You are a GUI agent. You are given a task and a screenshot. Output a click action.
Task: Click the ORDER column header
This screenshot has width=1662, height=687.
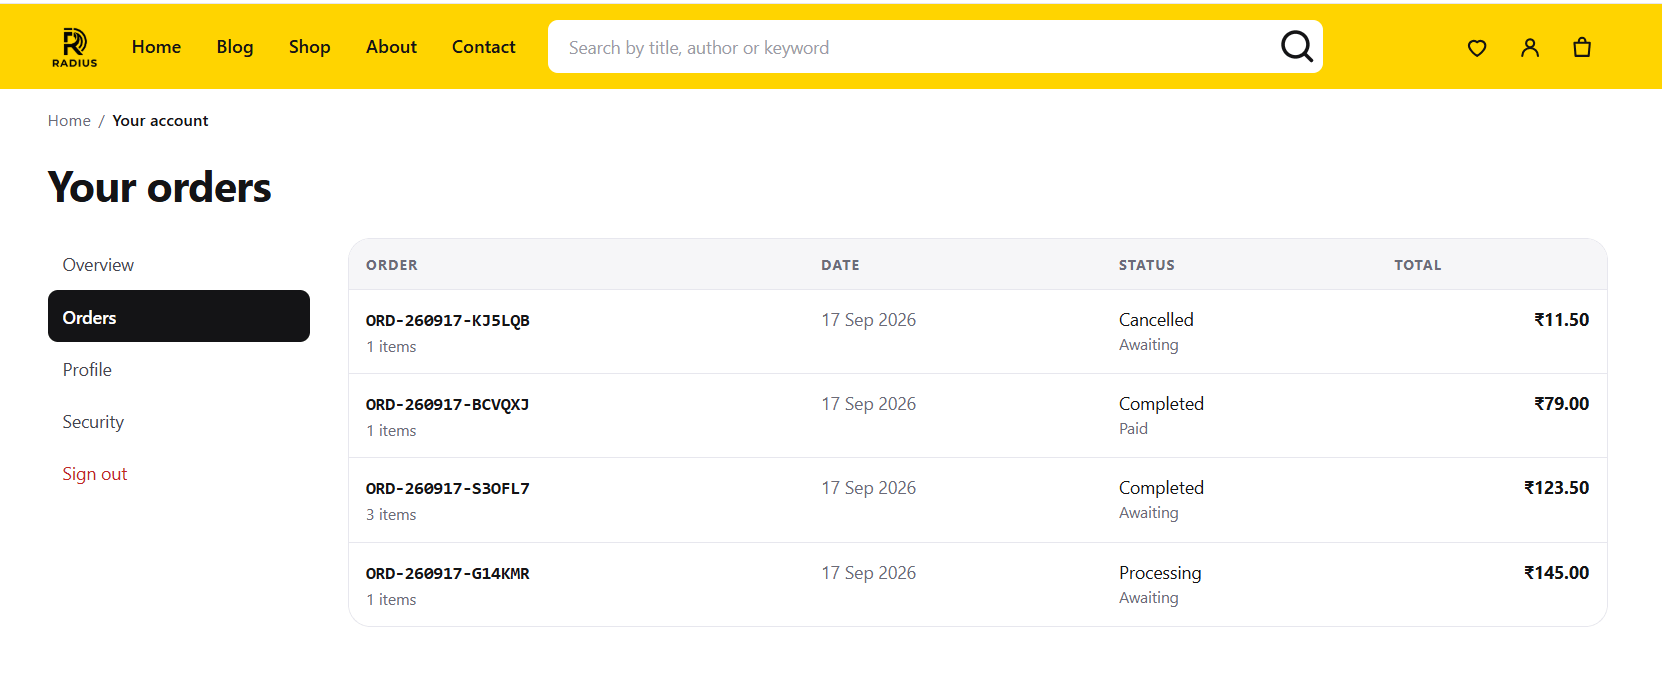pos(392,265)
